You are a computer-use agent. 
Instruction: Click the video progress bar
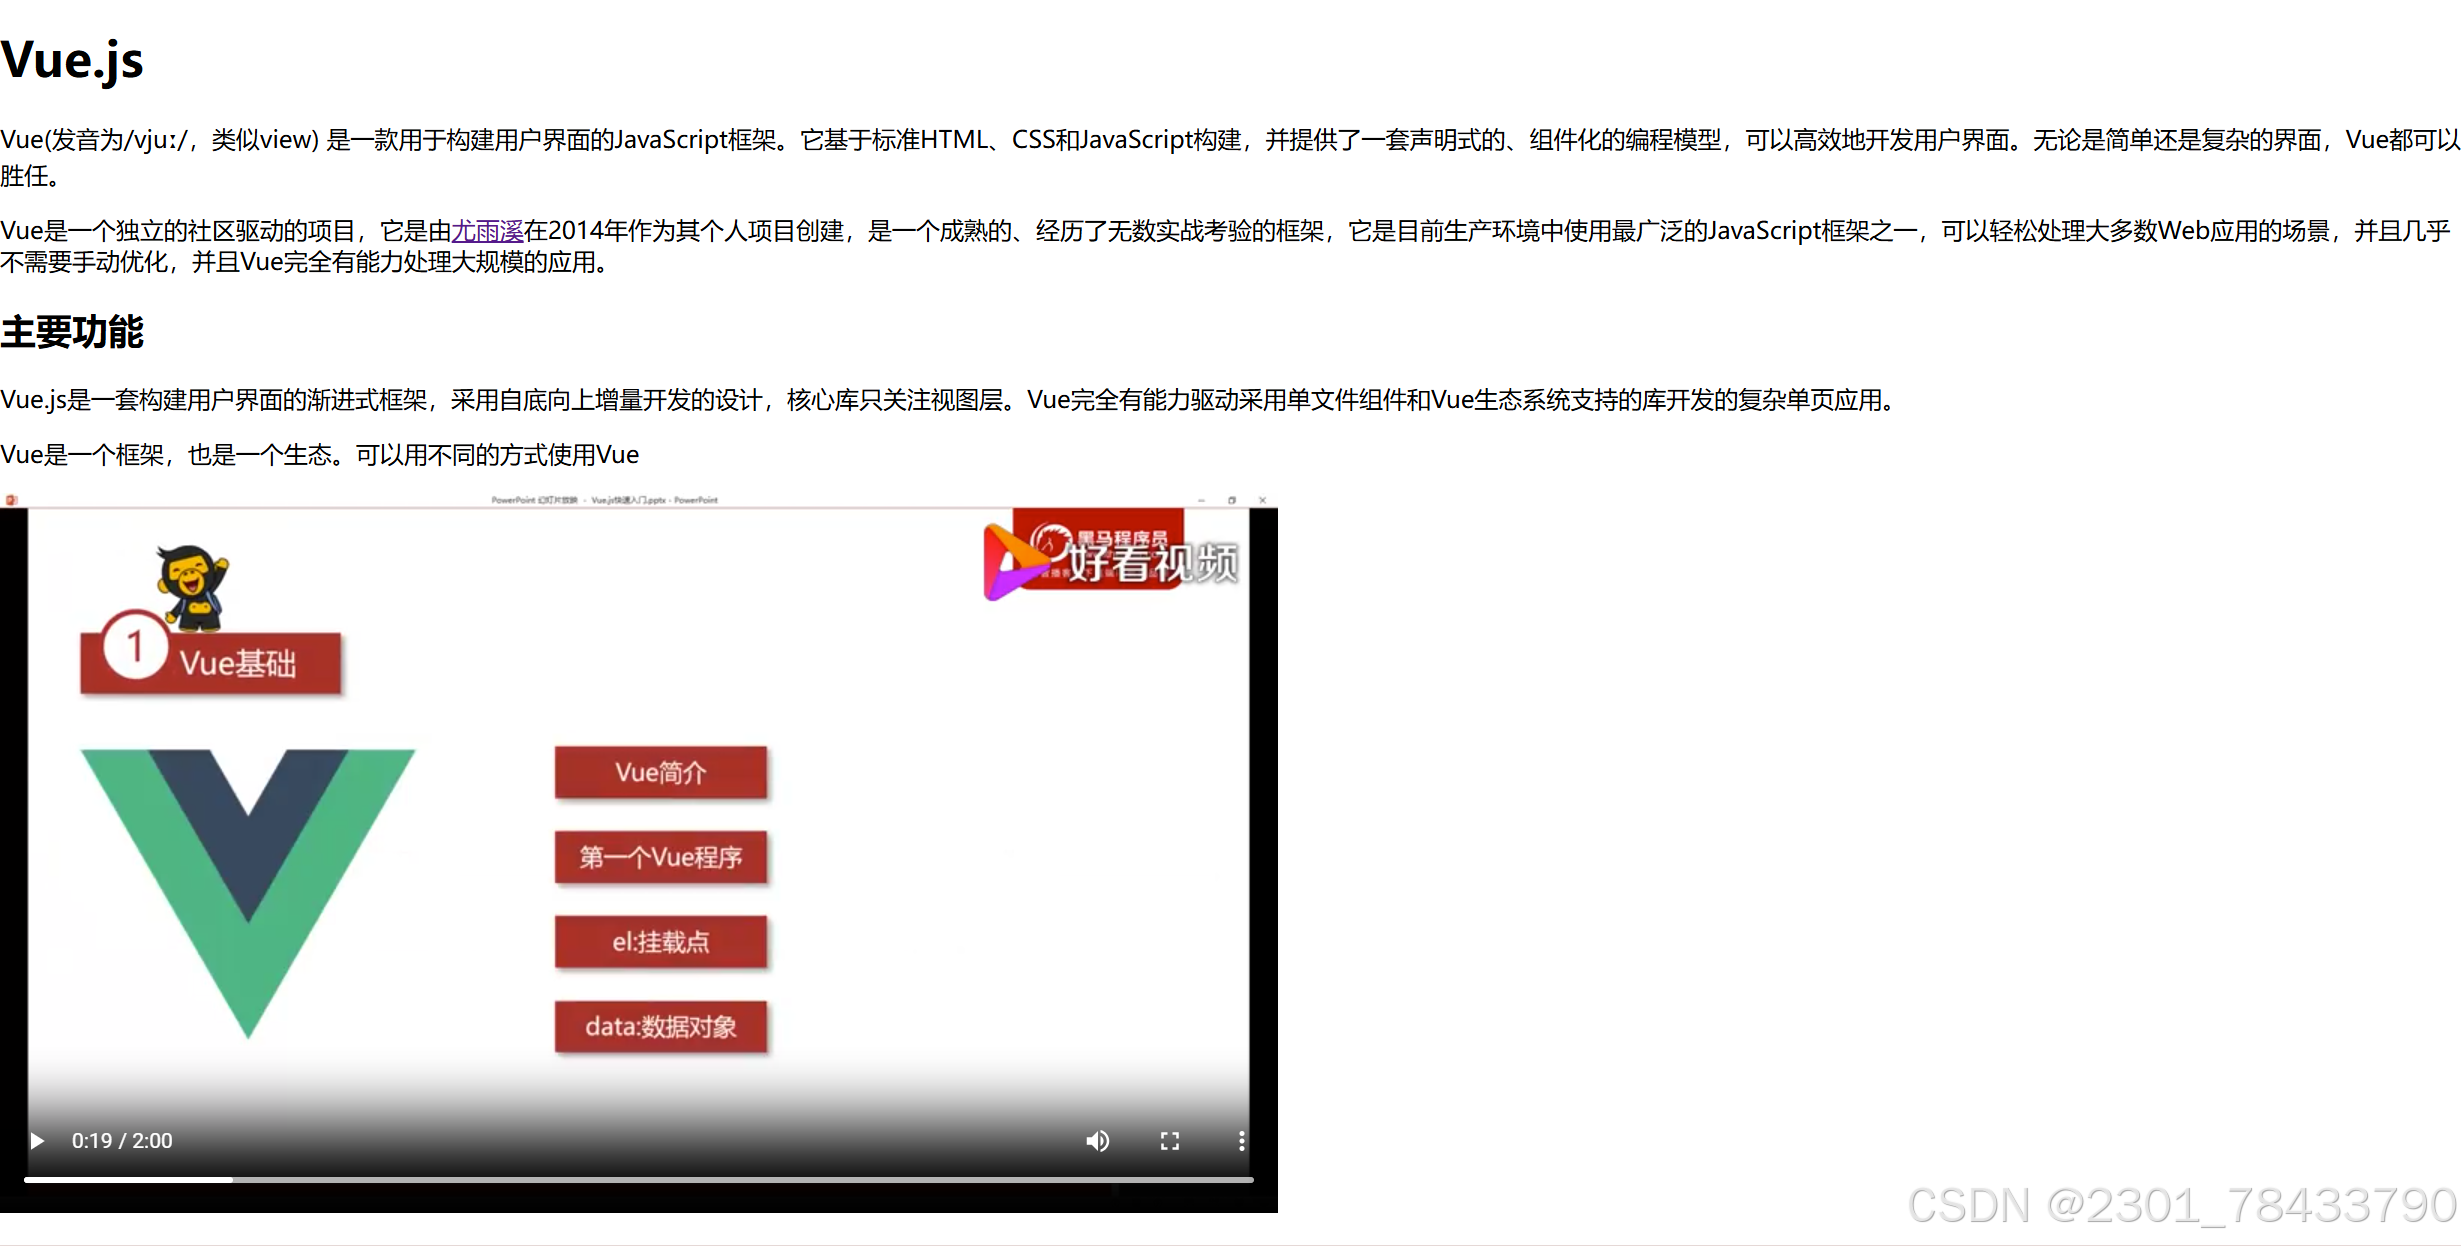638,1180
